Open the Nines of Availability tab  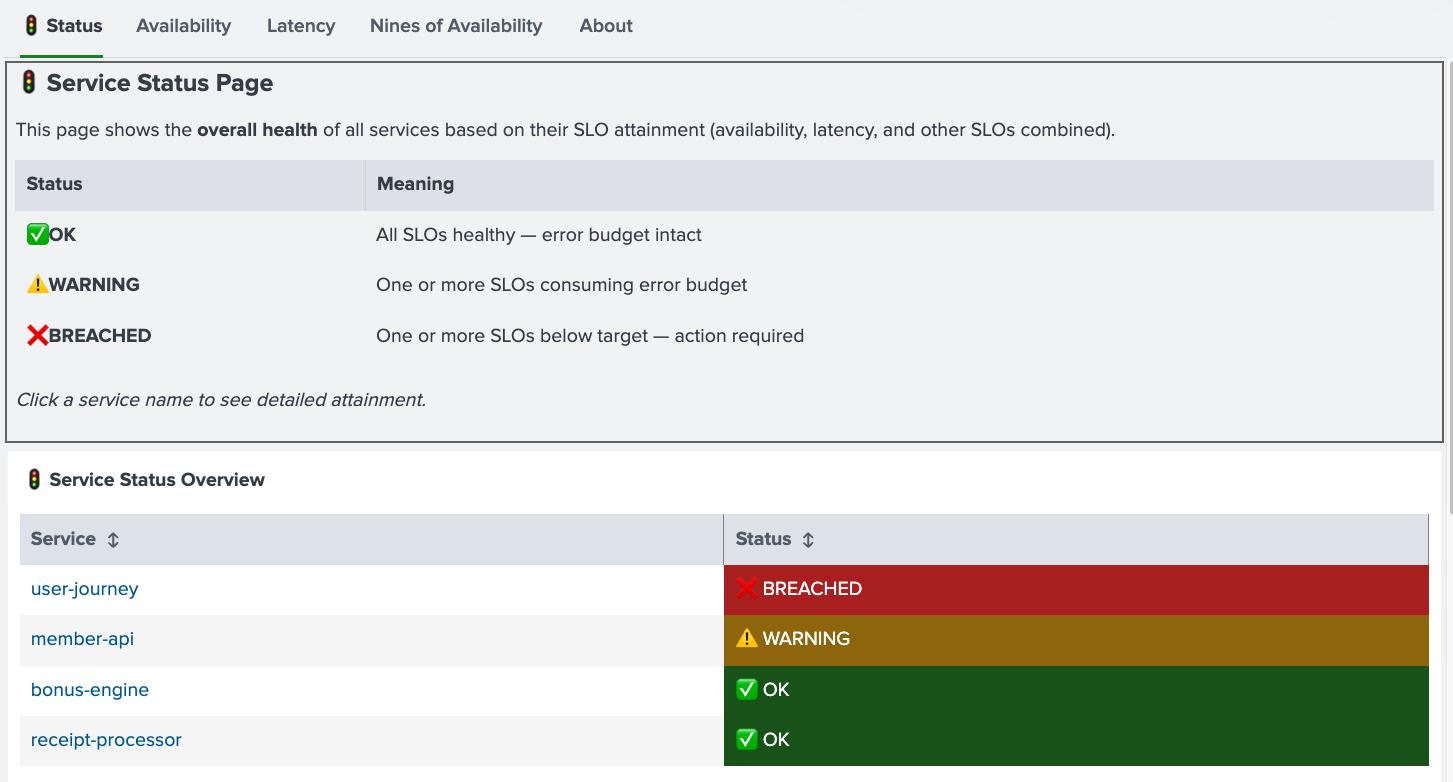coord(456,26)
